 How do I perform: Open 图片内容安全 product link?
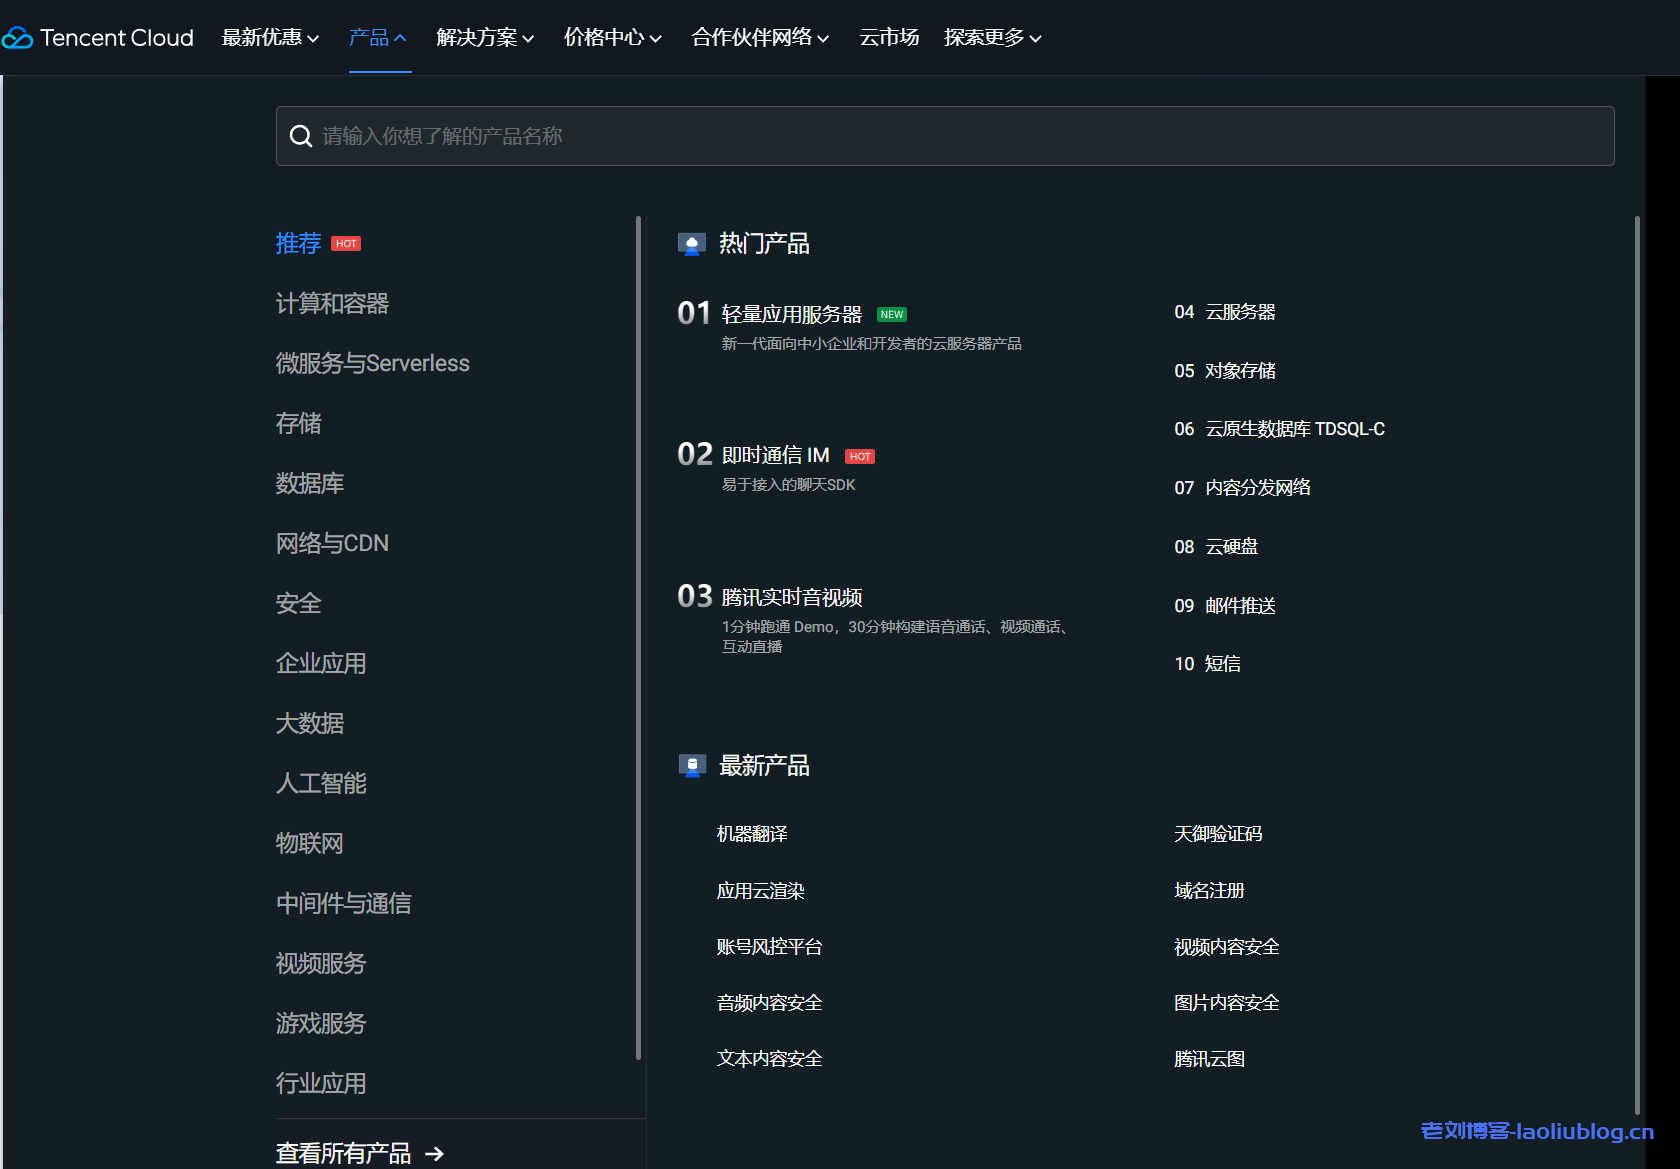click(1227, 1003)
